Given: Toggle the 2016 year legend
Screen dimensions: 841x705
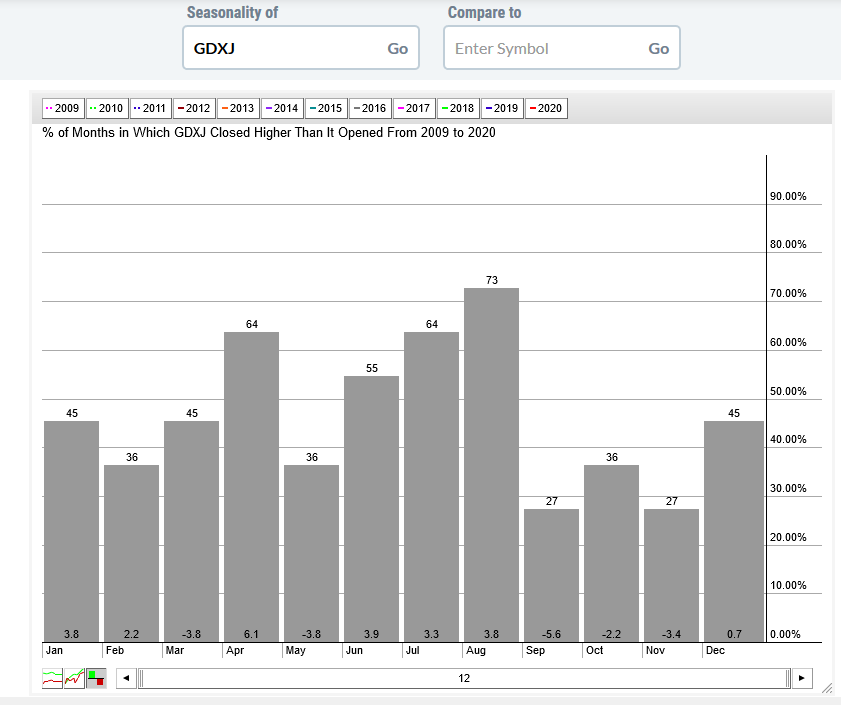Looking at the screenshot, I should click(x=370, y=108).
